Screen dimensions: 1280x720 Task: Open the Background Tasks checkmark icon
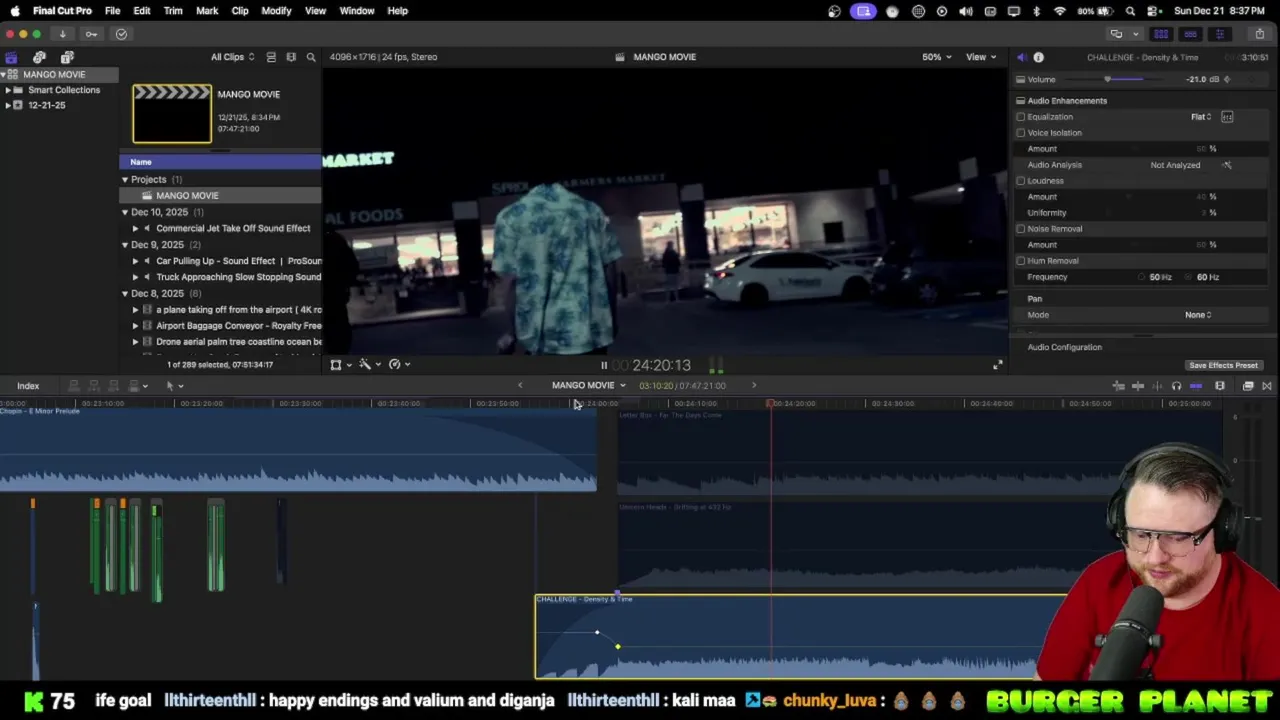click(x=121, y=34)
